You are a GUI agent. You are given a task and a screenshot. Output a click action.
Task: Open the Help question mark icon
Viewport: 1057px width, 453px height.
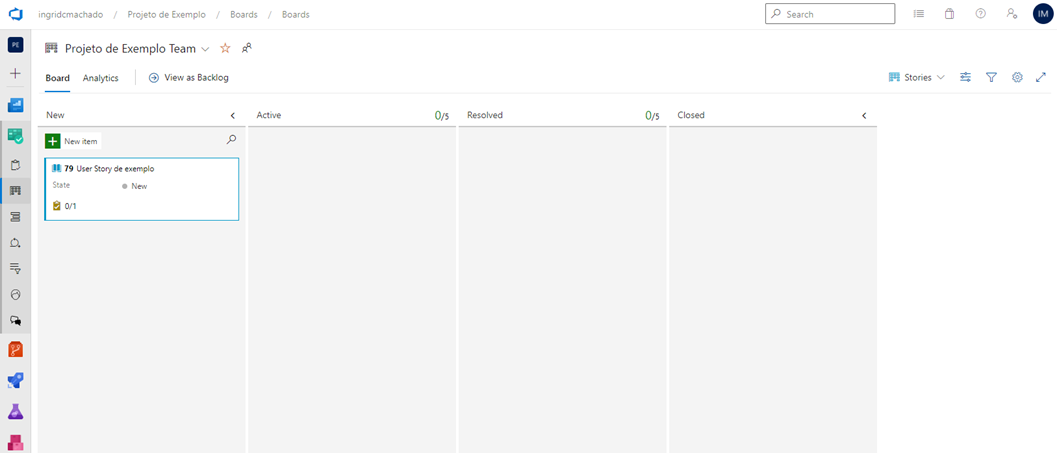tap(981, 13)
